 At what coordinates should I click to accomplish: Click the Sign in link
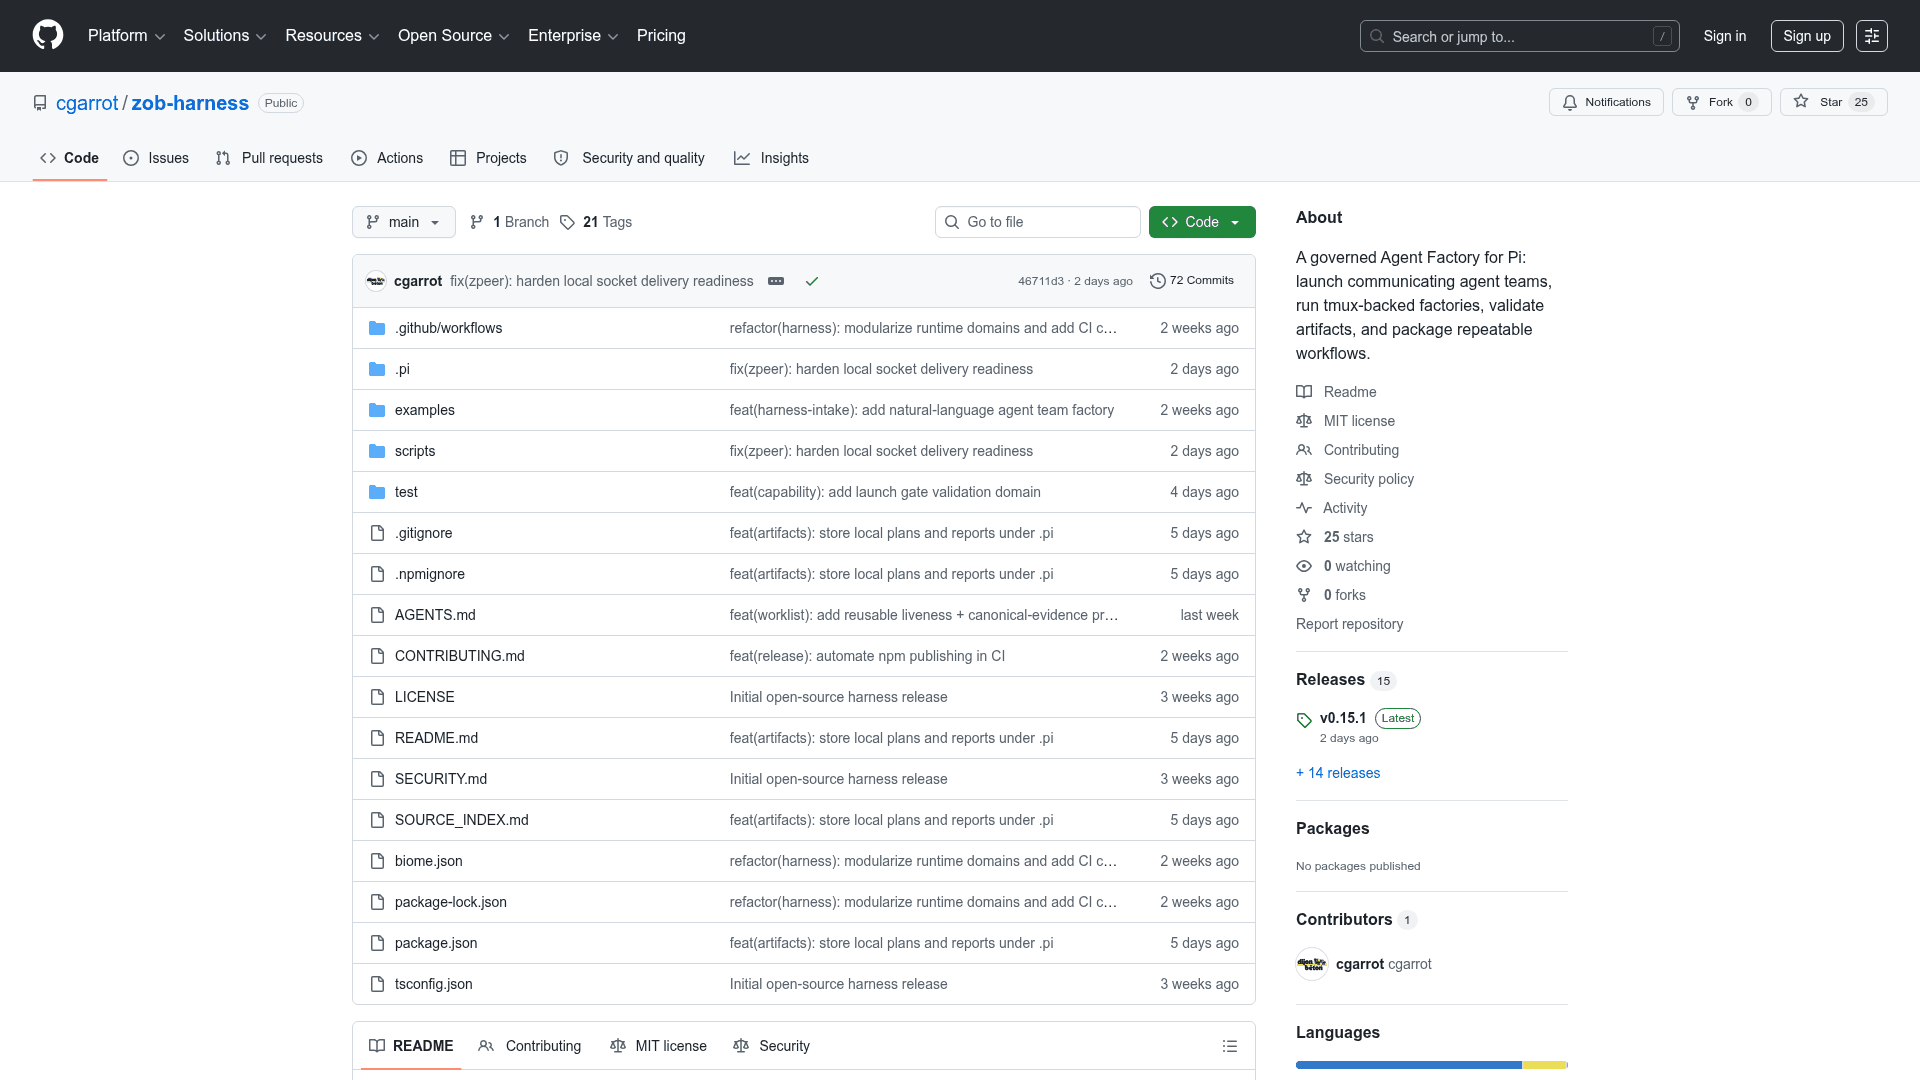click(x=1725, y=36)
